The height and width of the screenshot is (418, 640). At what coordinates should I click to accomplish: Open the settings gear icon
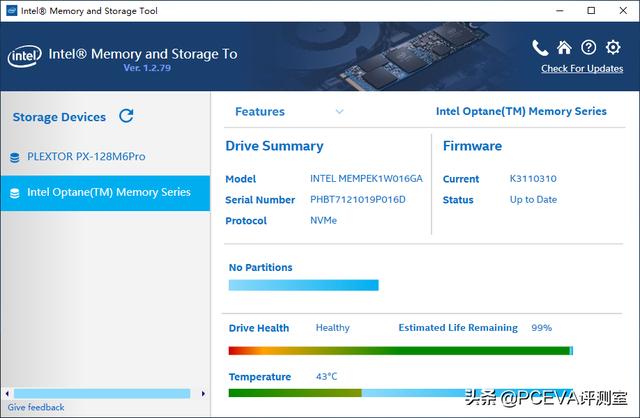613,48
